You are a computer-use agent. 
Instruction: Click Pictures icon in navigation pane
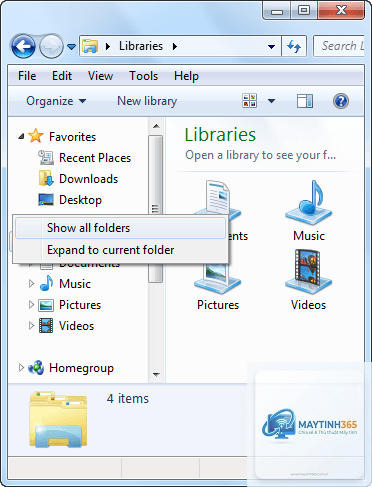click(x=46, y=305)
